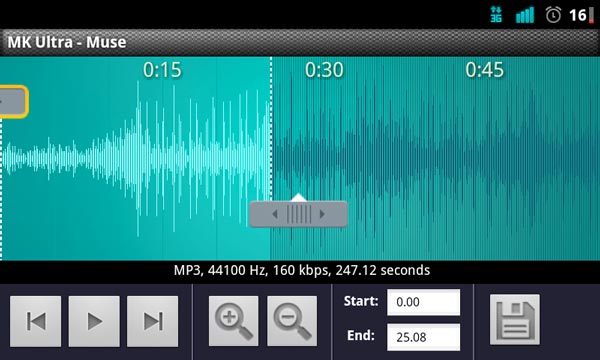Zoom in on the waveform
Viewport: 600px width, 360px height.
point(233,321)
